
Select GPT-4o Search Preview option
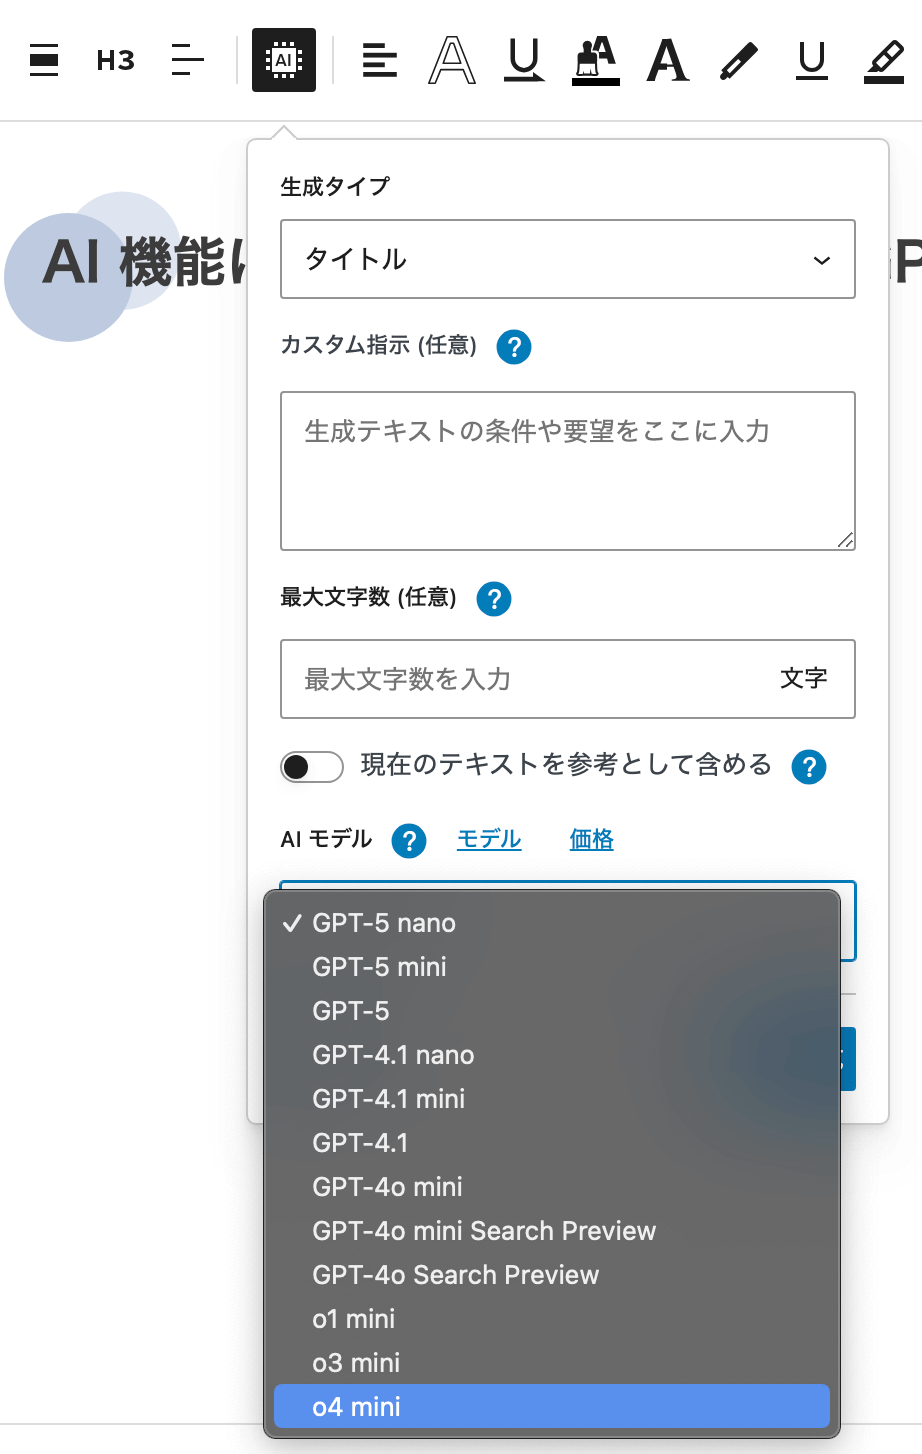552,1275
